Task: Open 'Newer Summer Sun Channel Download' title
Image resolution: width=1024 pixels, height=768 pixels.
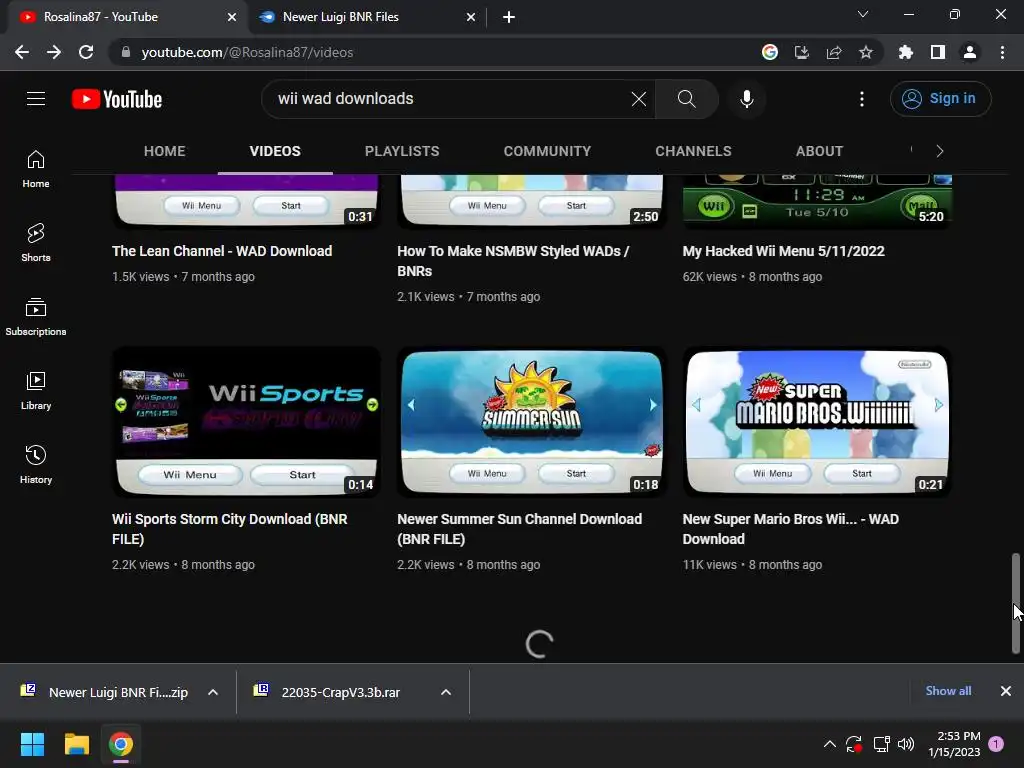Action: point(520,528)
